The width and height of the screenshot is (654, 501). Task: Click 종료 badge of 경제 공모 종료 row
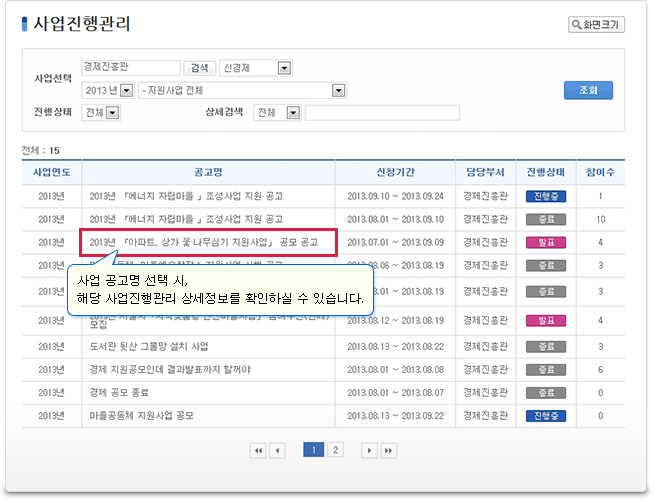click(x=546, y=393)
